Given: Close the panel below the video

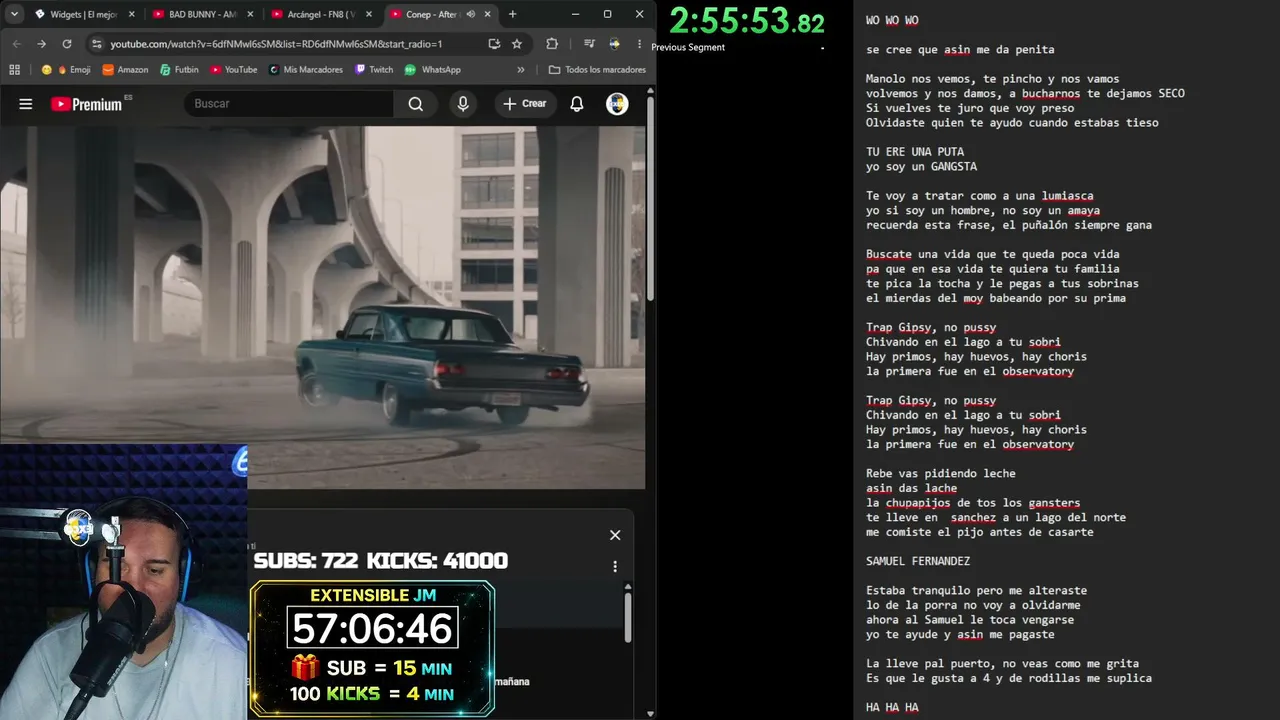Looking at the screenshot, I should 615,535.
